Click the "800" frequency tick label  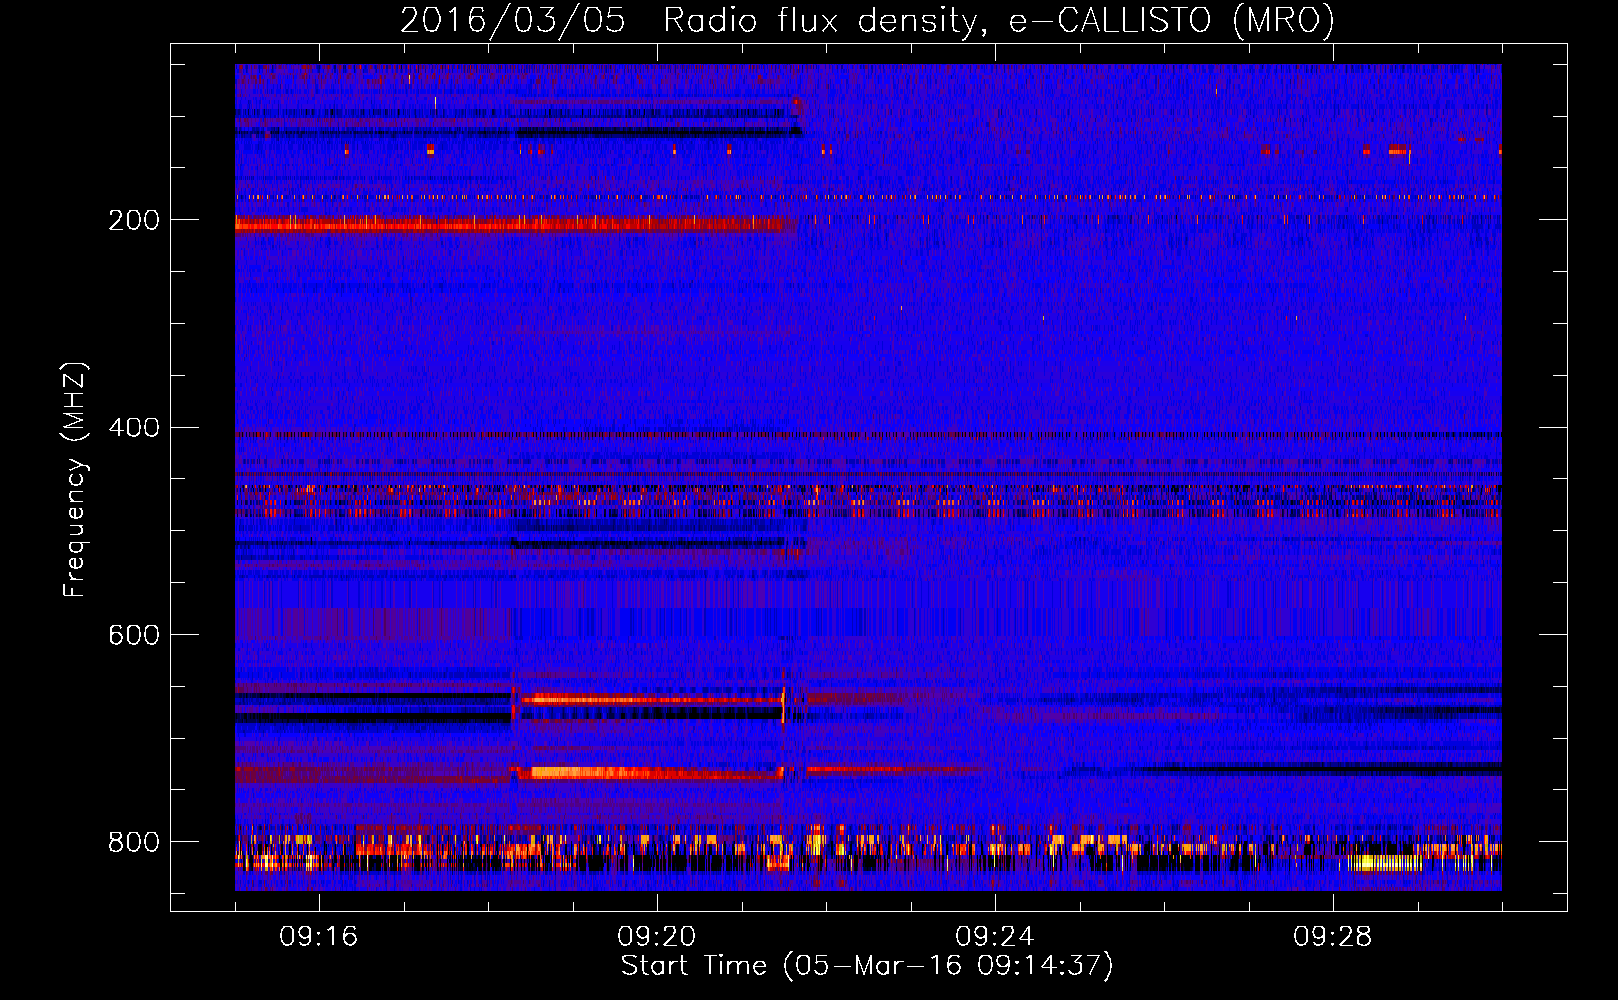coord(134,842)
